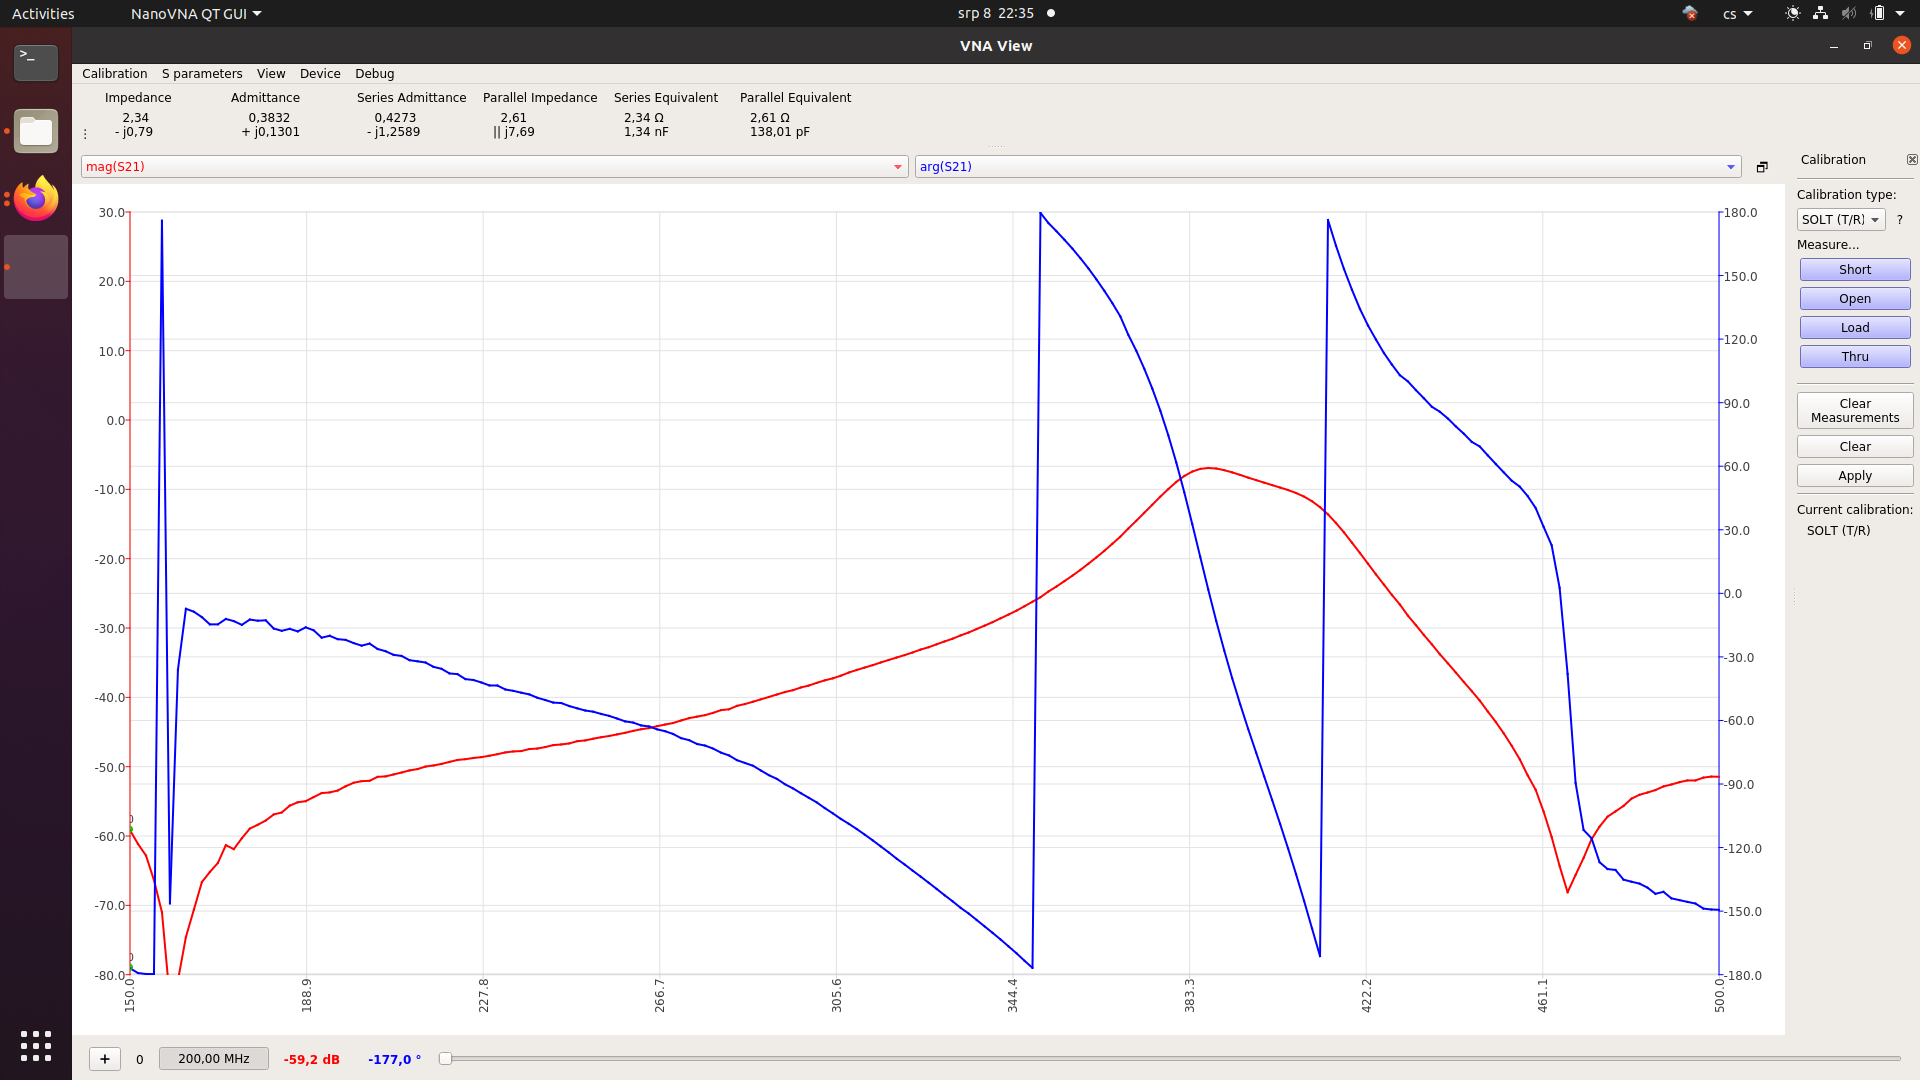1920x1080 pixels.
Task: Click the marker frequency slider handle
Action: [x=446, y=1059]
